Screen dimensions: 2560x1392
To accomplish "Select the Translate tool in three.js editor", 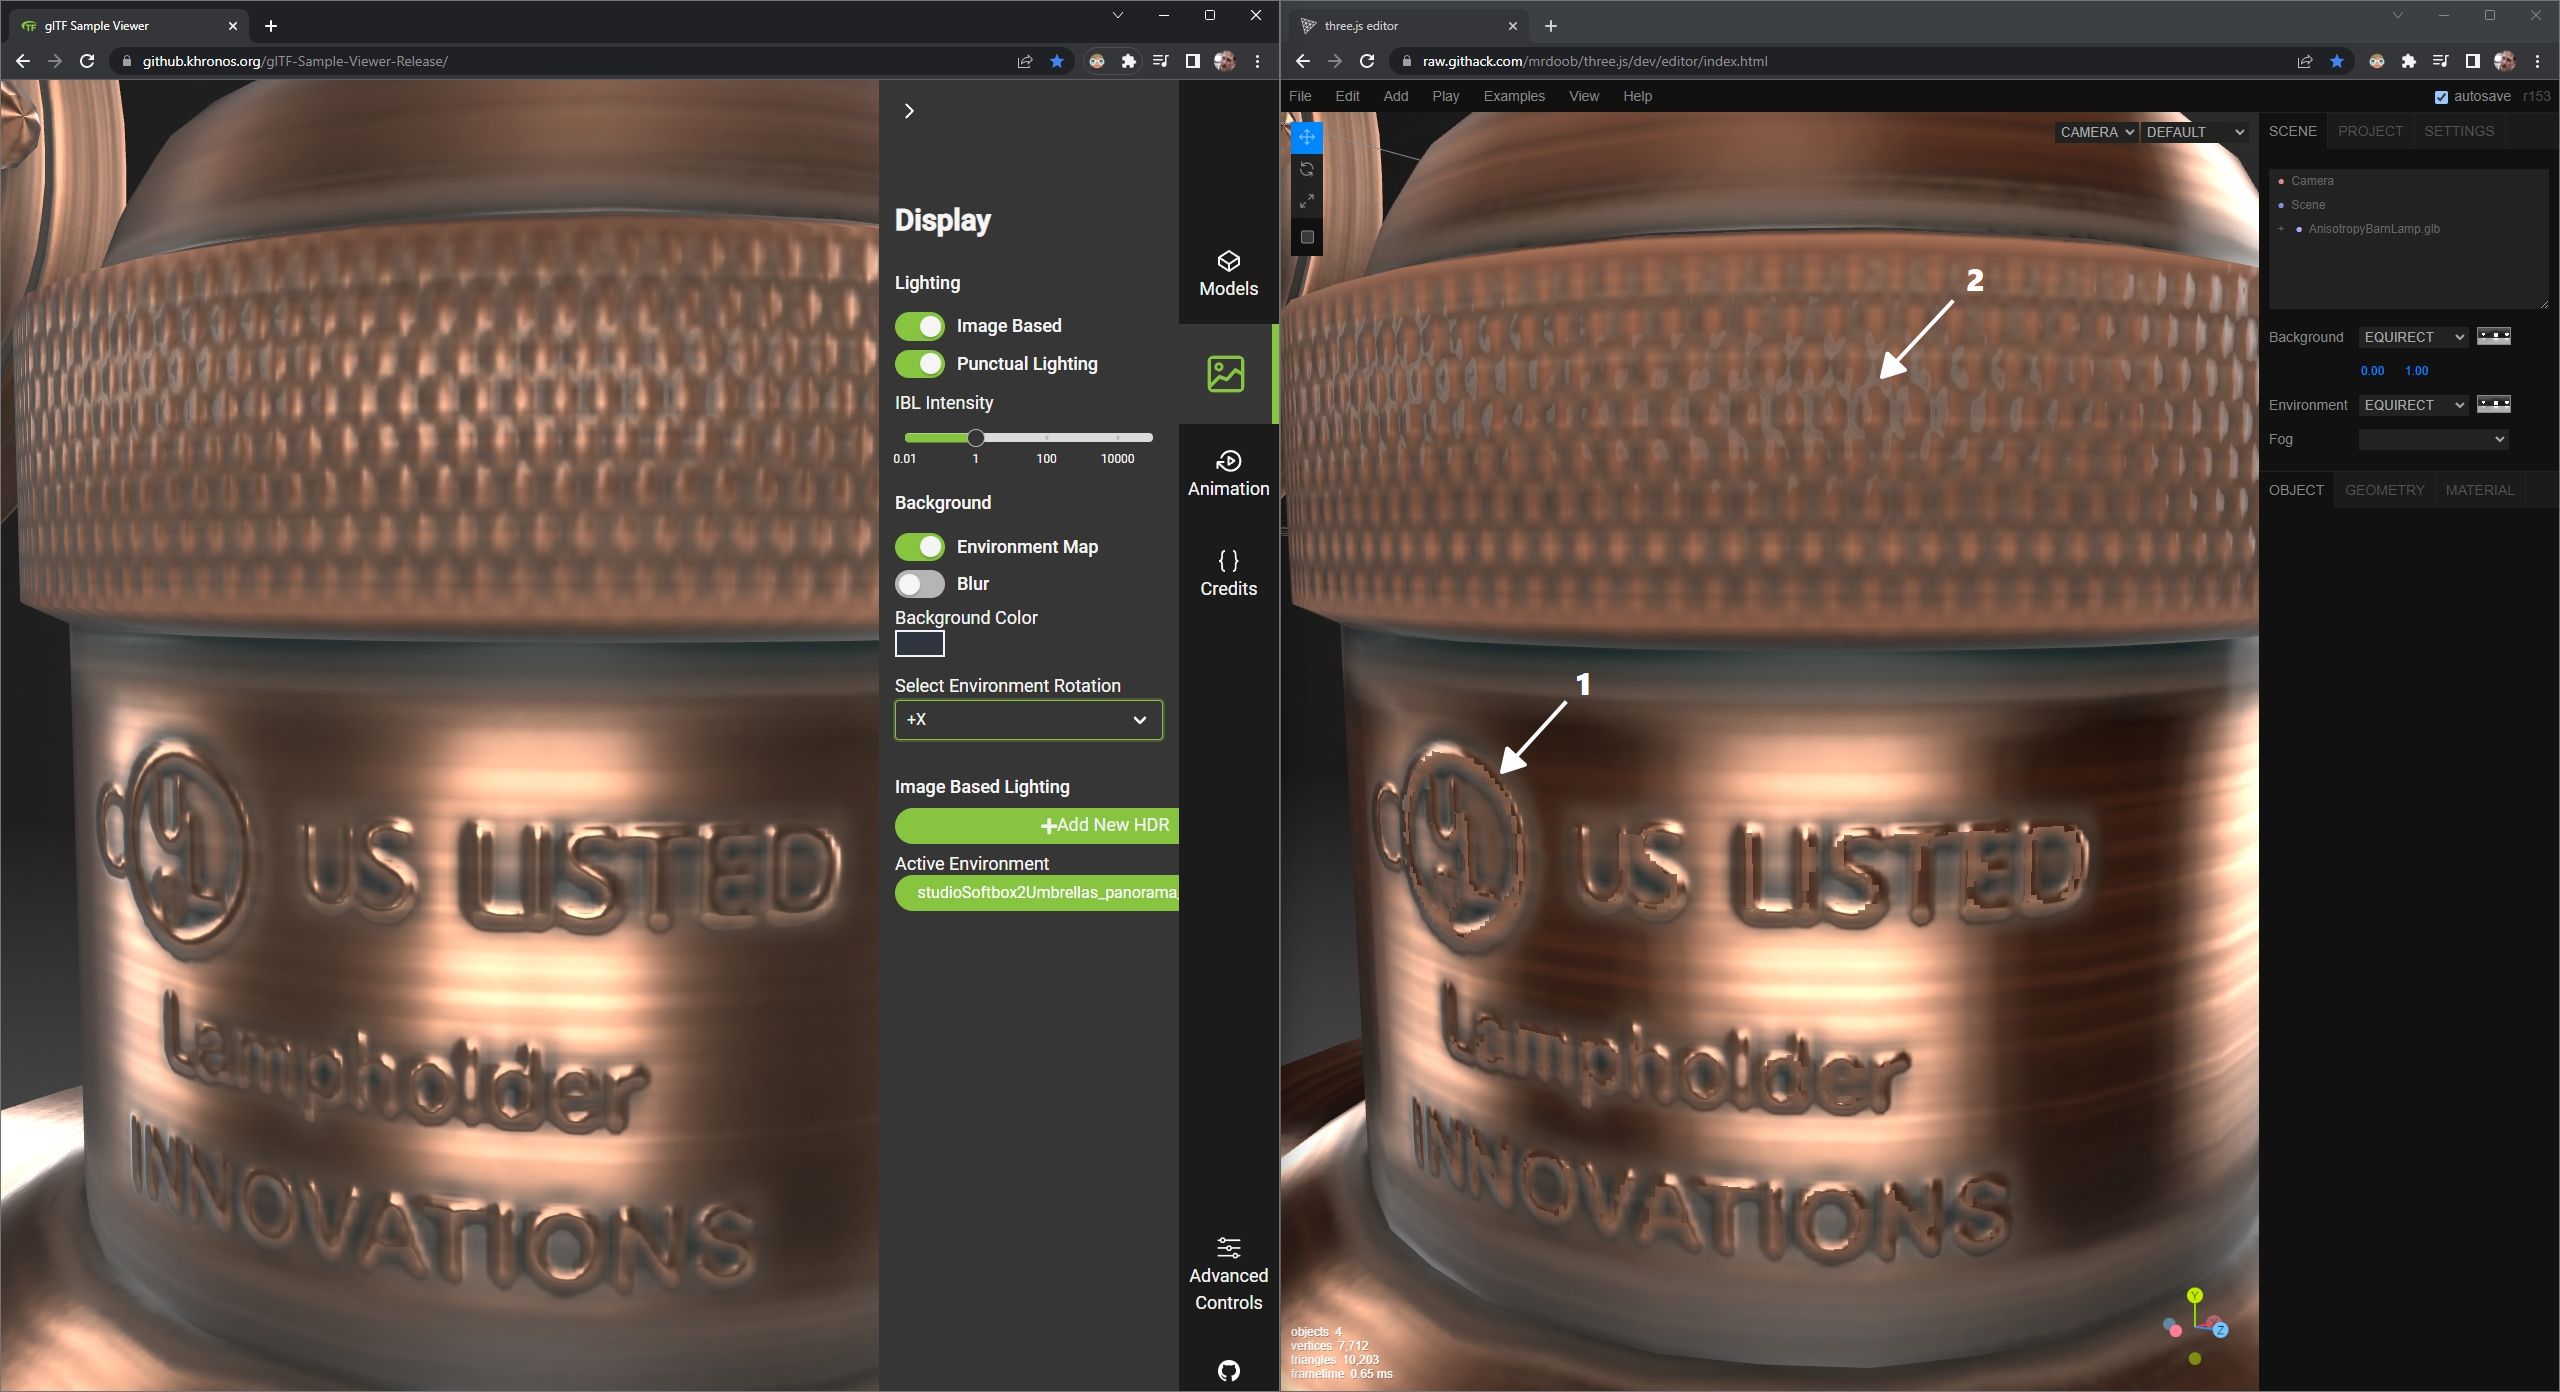I will pos(1307,138).
